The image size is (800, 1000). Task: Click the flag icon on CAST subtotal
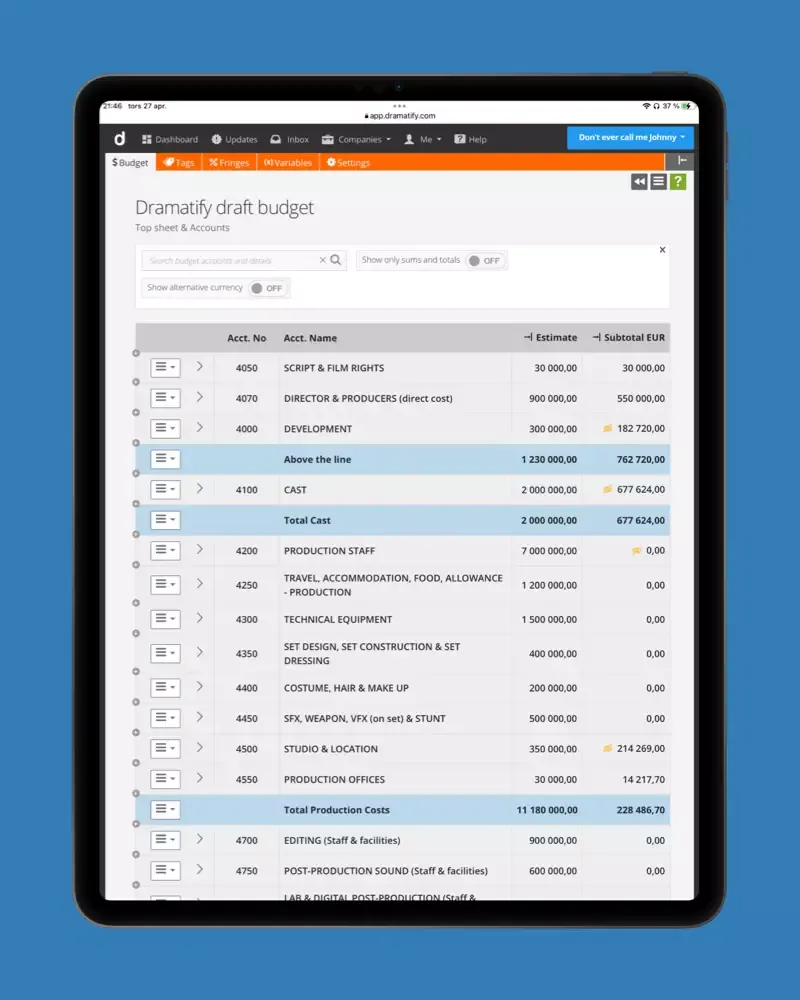click(607, 489)
